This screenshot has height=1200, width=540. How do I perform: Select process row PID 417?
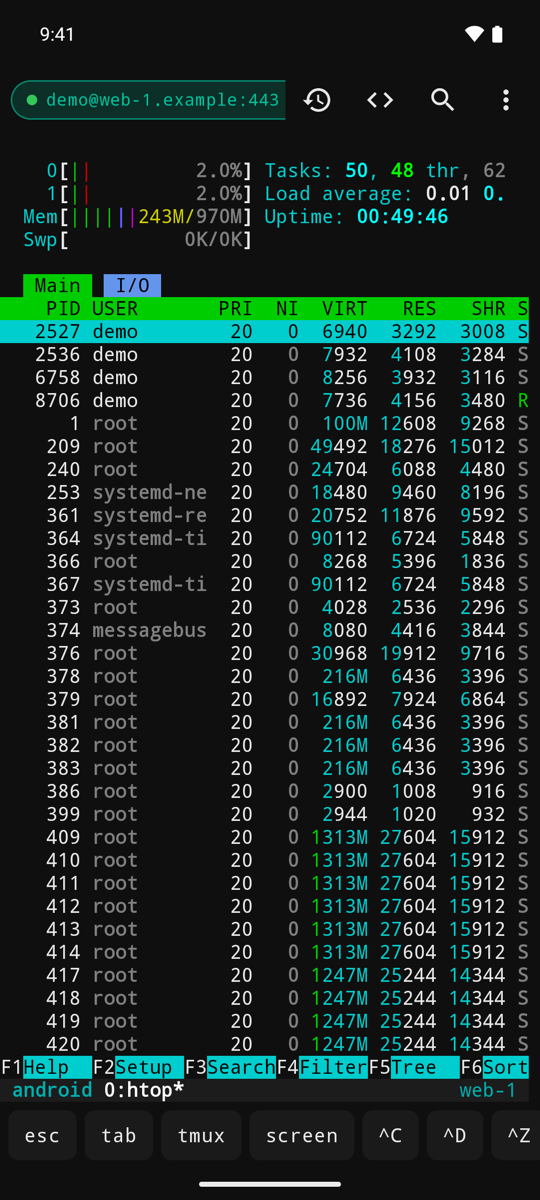pyautogui.click(x=265, y=976)
